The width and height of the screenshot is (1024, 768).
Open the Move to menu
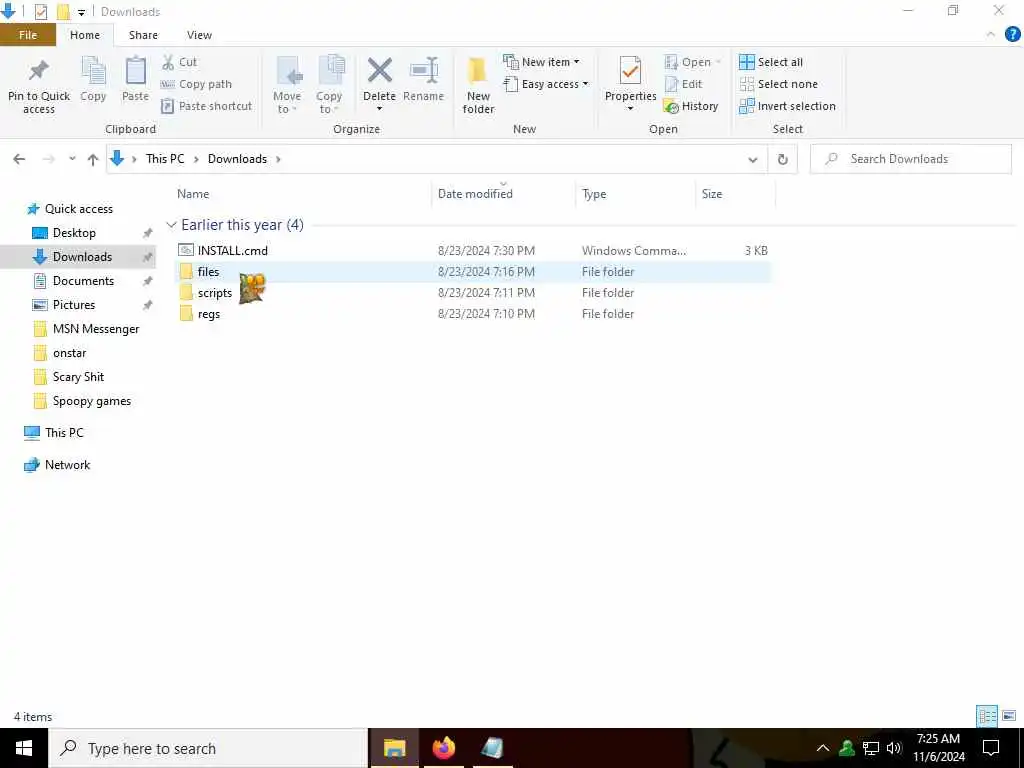[287, 85]
